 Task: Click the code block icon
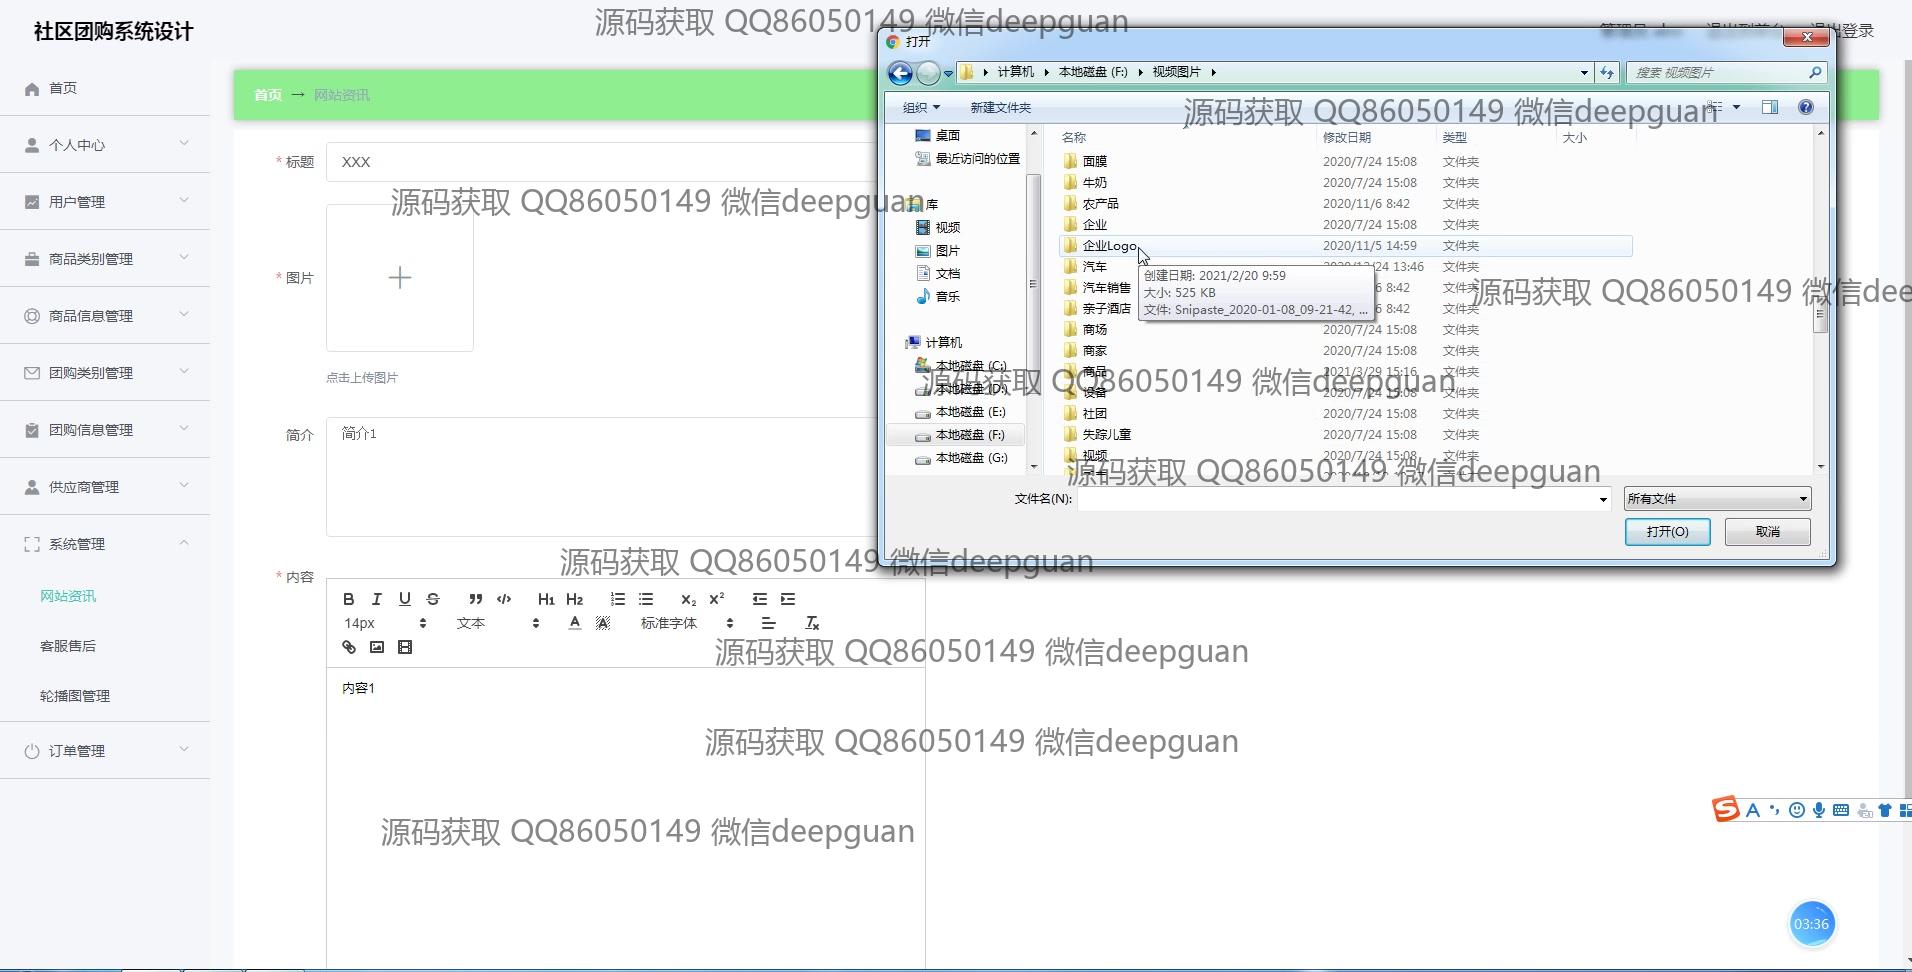[x=504, y=599]
